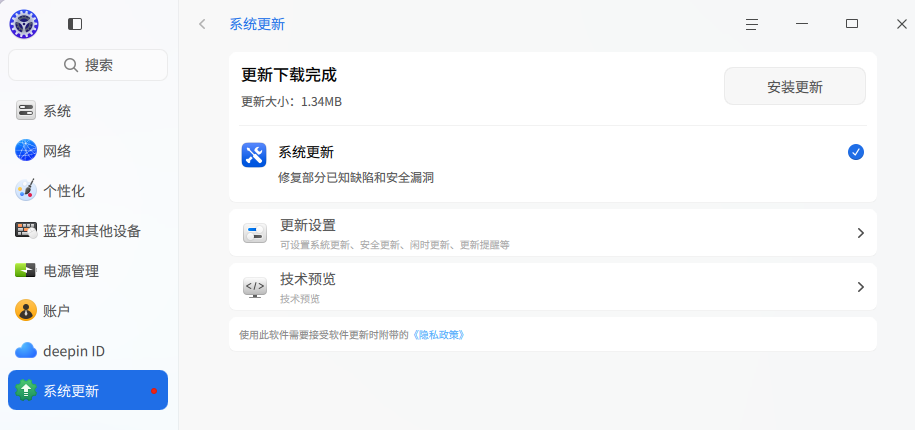Click the 系统更新 breadcrumb title
Viewport: 915px width, 430px height.
(257, 24)
